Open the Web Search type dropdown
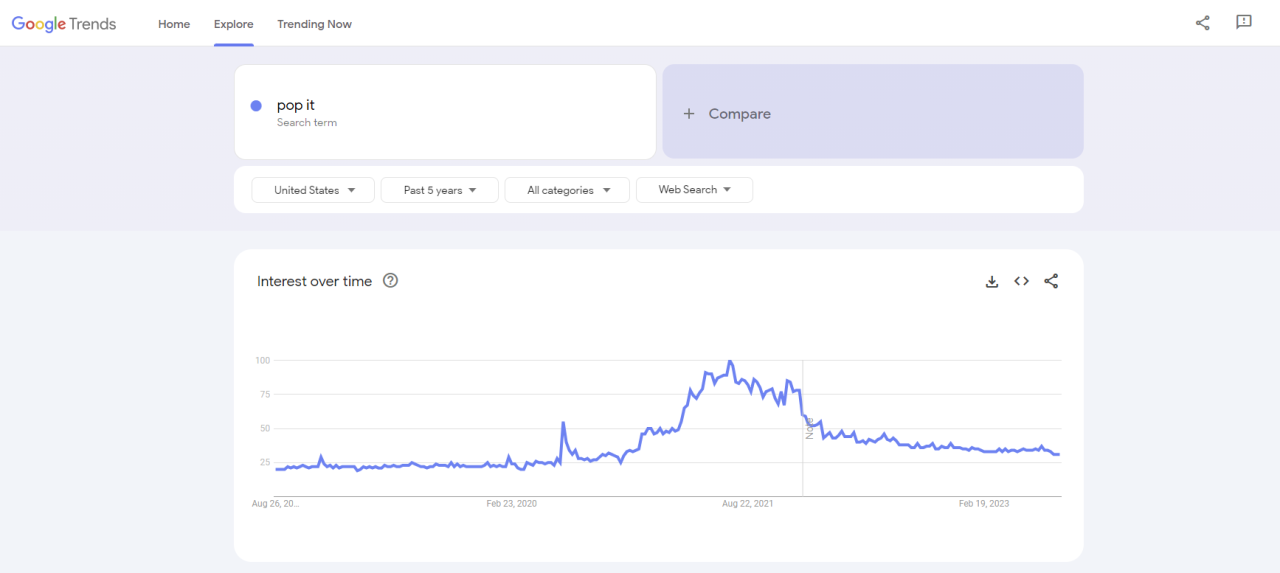Viewport: 1280px width, 573px height. point(694,190)
